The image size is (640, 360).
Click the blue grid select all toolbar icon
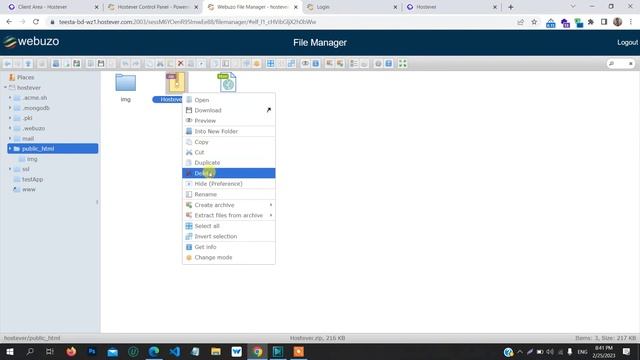(x=271, y=64)
